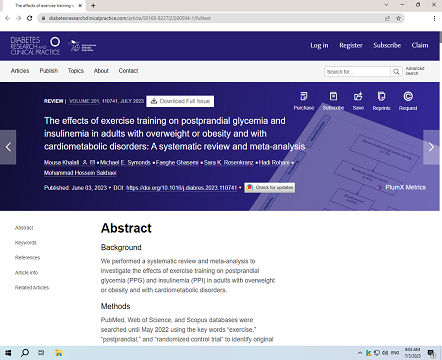Click the volume icon in system tray

385,353
